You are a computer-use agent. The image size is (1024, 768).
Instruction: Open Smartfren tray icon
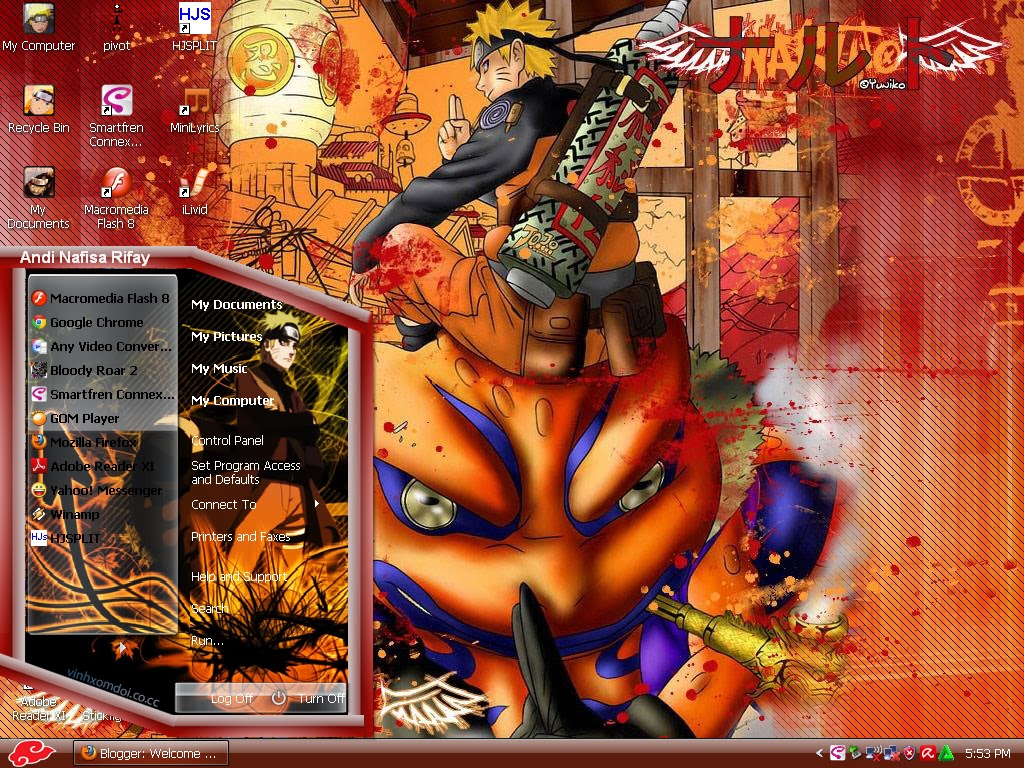837,754
